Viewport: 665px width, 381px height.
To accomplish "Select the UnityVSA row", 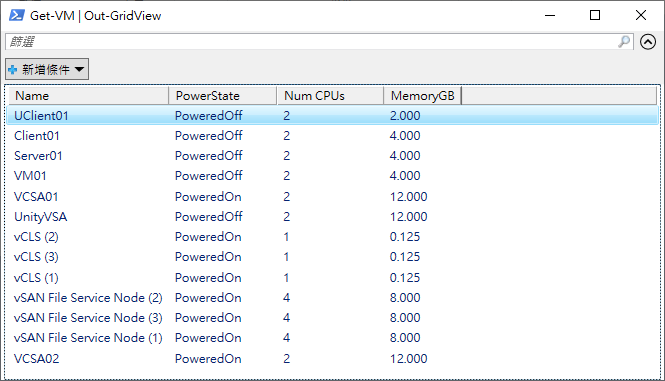I will tap(333, 217).
